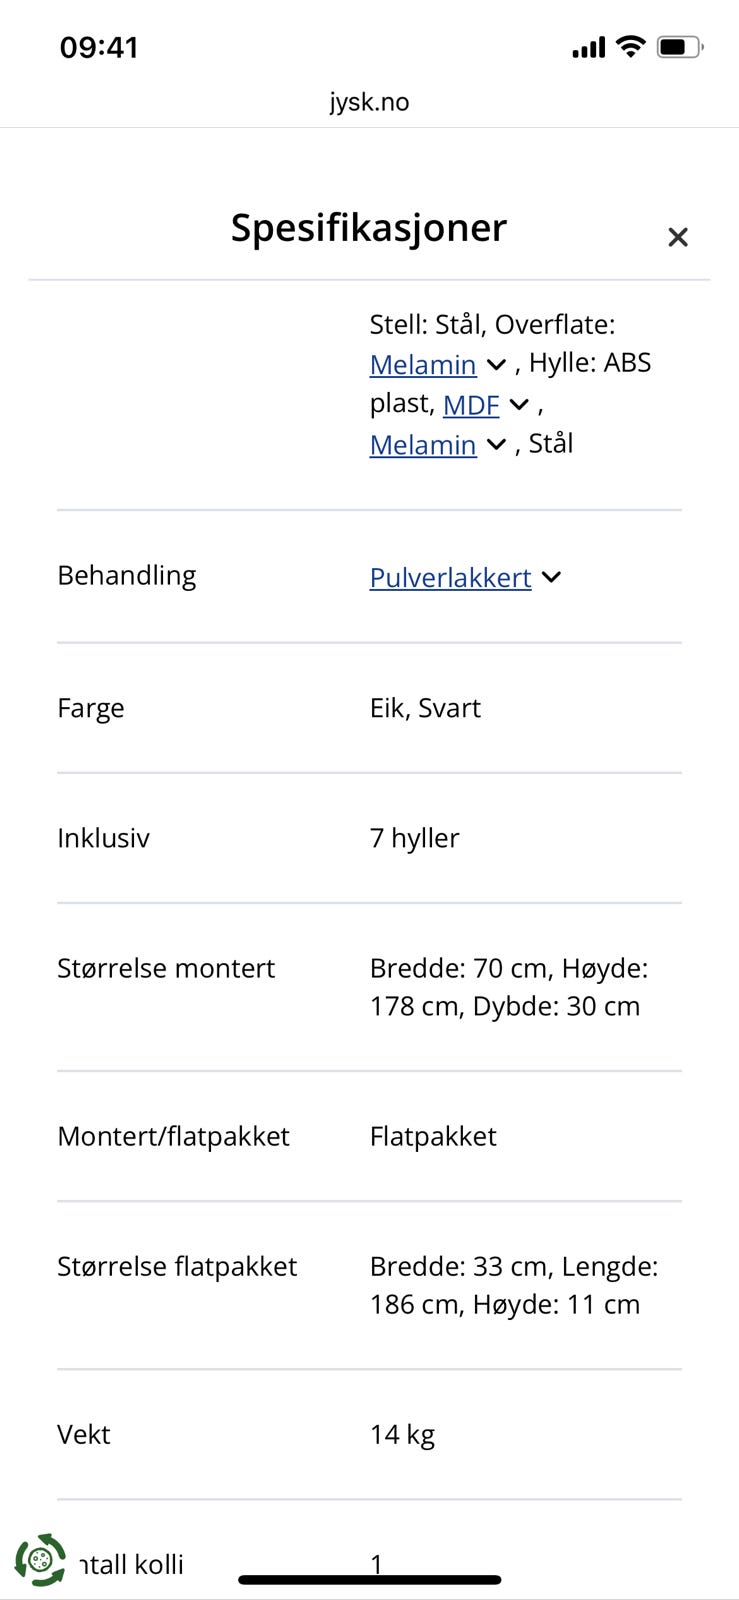Expand the chevron beside the first Melamin
This screenshot has width=739, height=1600.
[x=496, y=365]
